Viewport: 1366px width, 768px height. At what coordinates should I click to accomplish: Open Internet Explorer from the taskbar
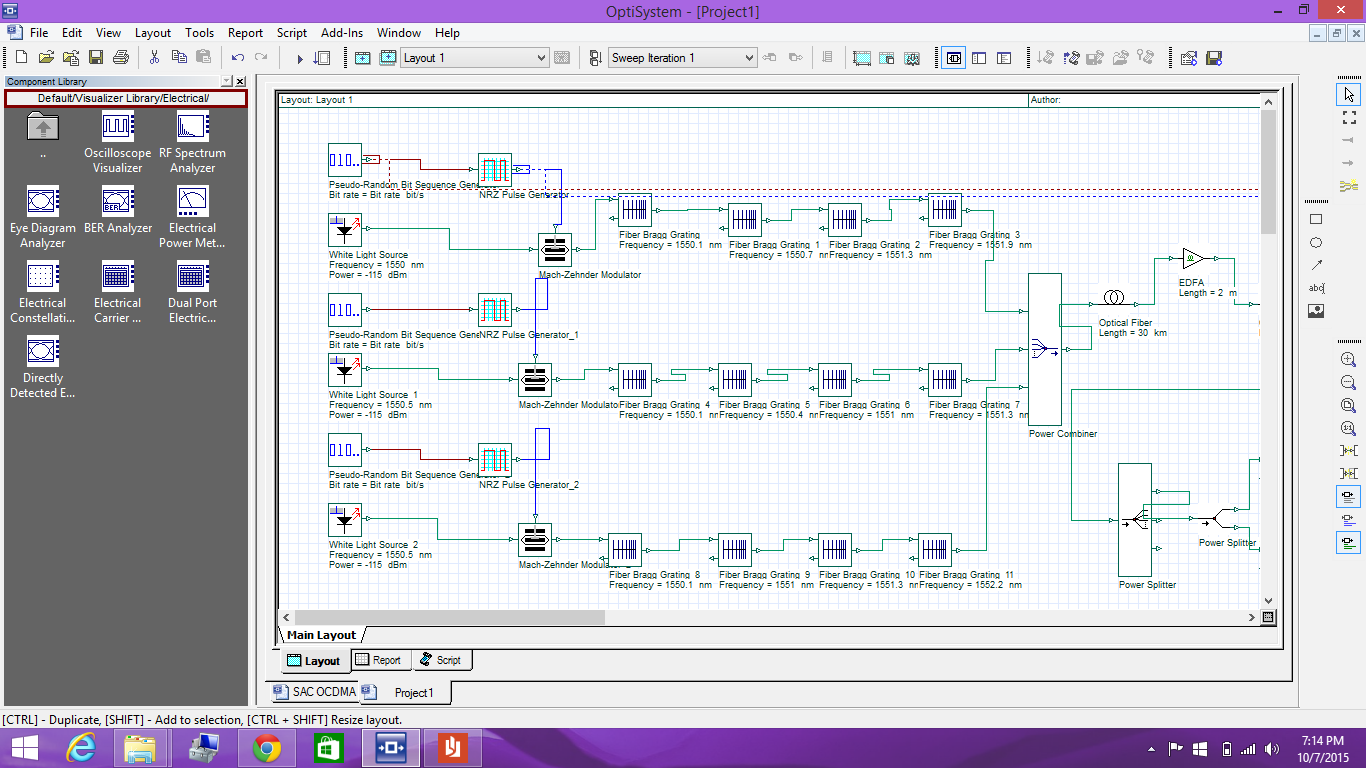[x=81, y=748]
